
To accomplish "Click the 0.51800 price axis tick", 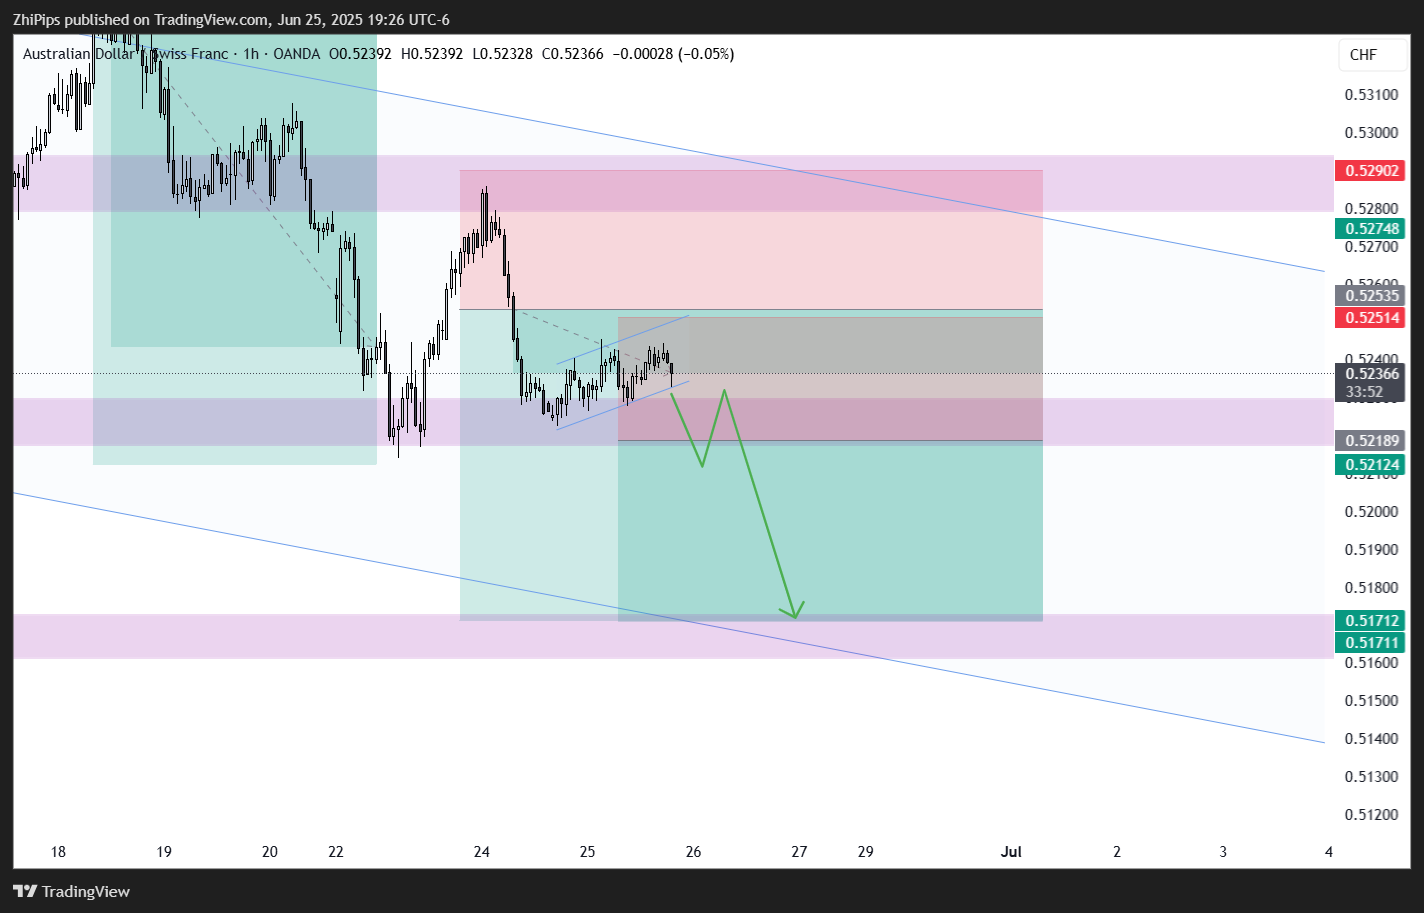I will coord(1371,588).
